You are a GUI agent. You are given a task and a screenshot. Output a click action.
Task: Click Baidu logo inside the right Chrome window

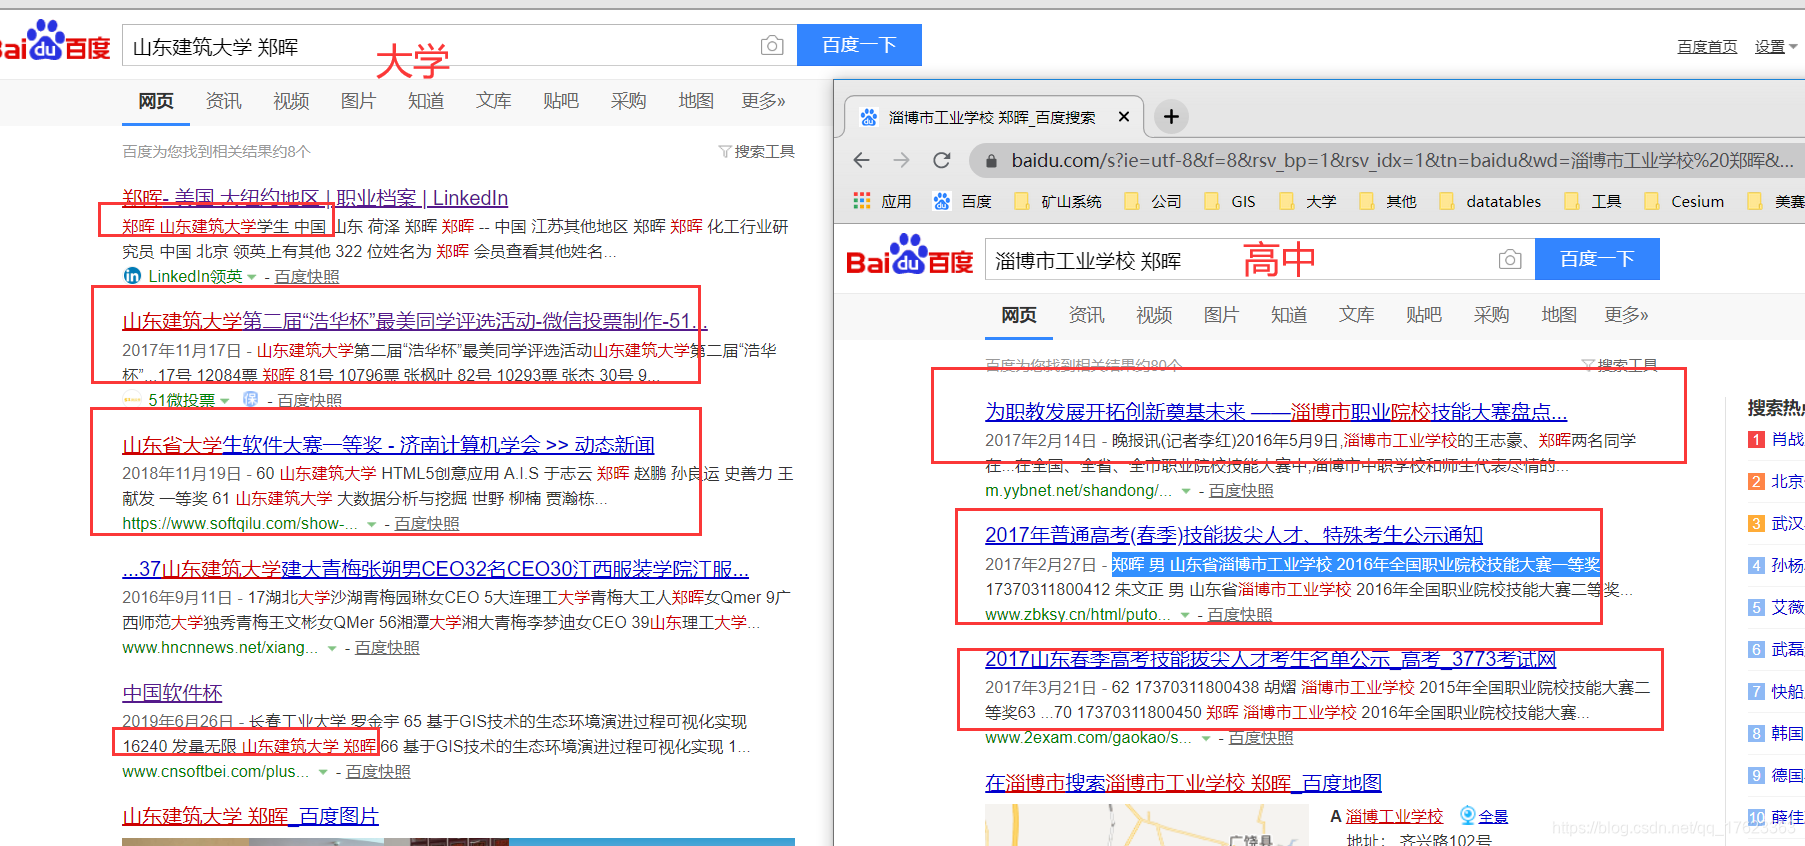click(909, 256)
